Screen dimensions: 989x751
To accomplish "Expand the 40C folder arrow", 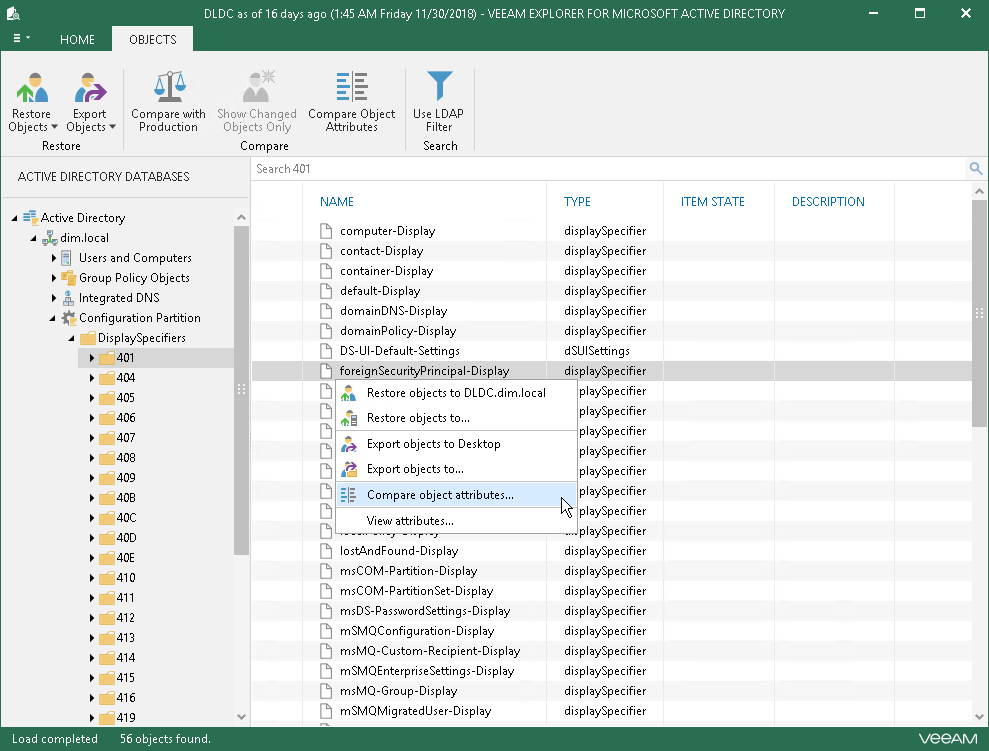I will 91,518.
